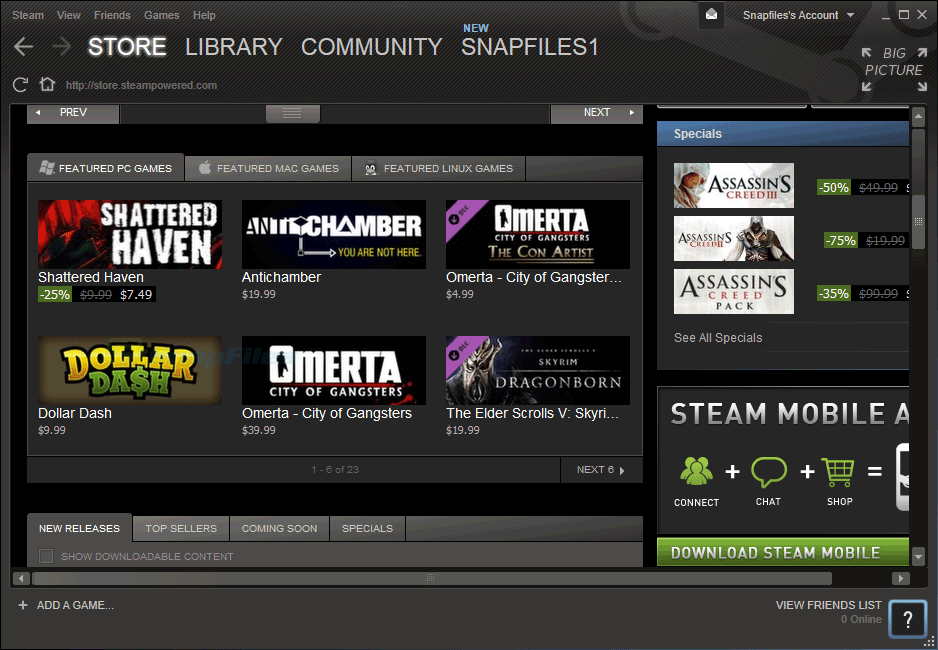Open the See All Specials link
938x650 pixels.
(718, 338)
